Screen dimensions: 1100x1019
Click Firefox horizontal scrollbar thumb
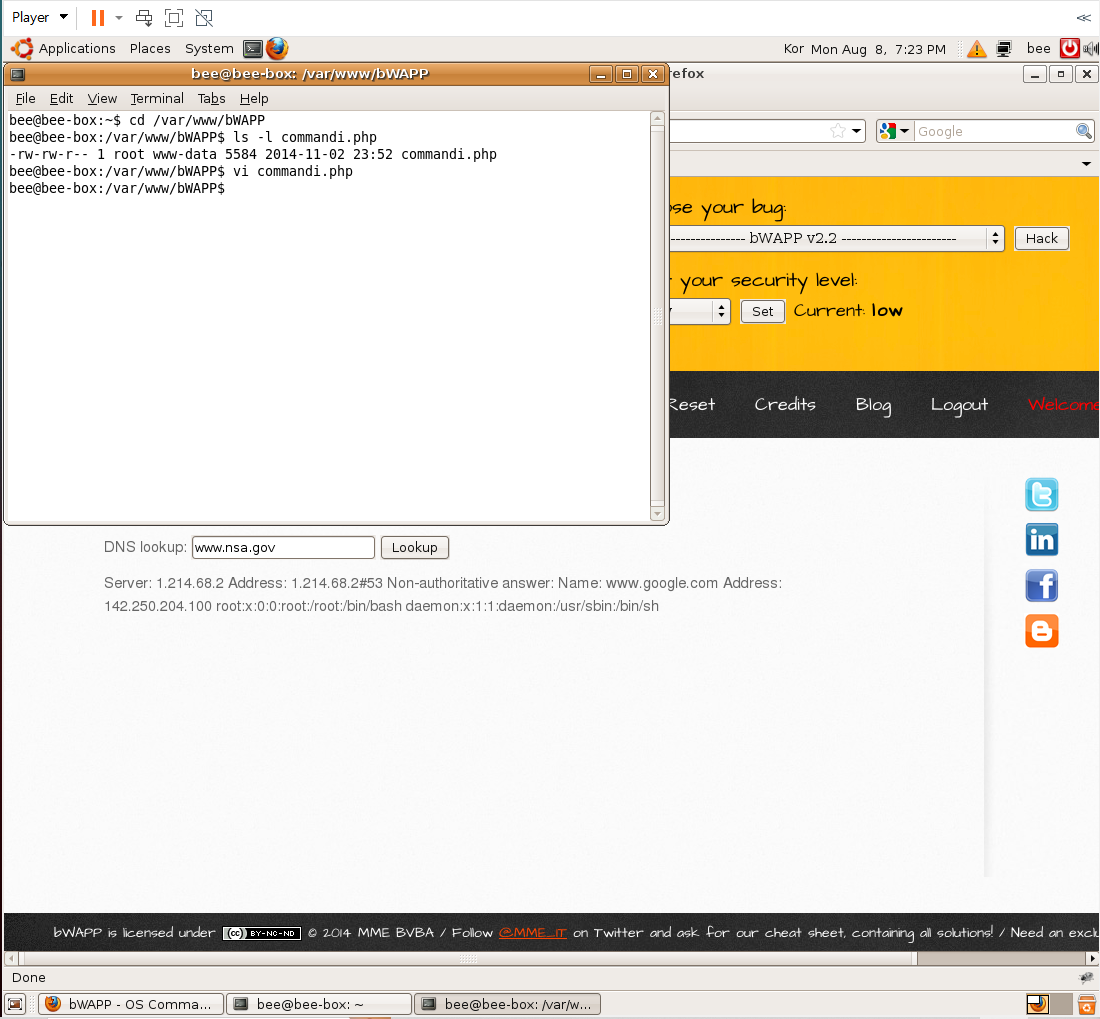[x=468, y=958]
